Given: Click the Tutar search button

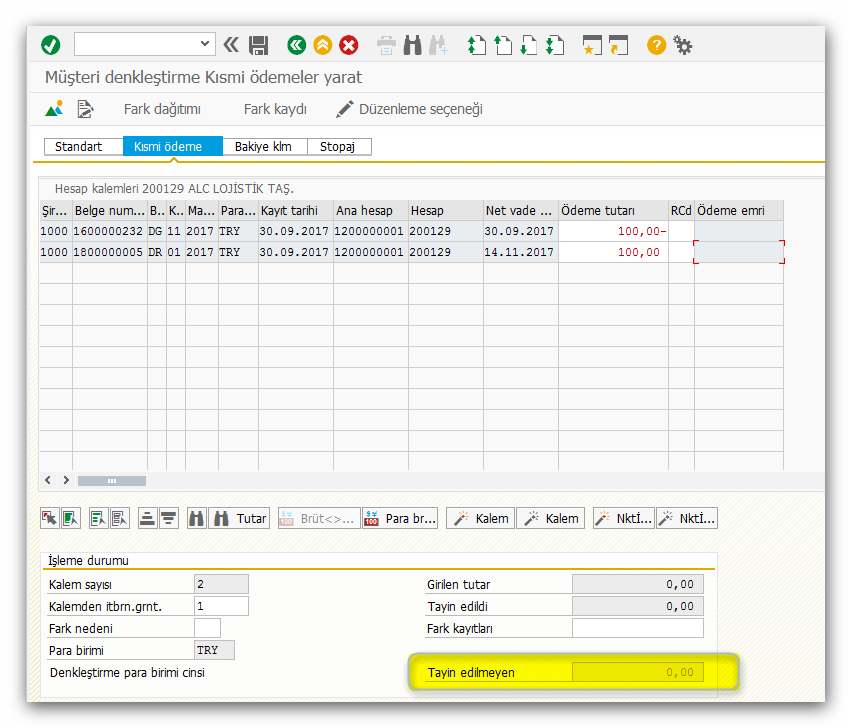Looking at the screenshot, I should tap(239, 518).
